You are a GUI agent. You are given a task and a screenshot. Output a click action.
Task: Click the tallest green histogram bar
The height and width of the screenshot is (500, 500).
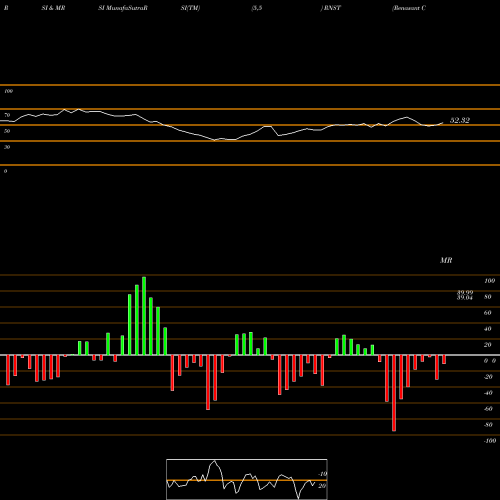tap(144, 316)
